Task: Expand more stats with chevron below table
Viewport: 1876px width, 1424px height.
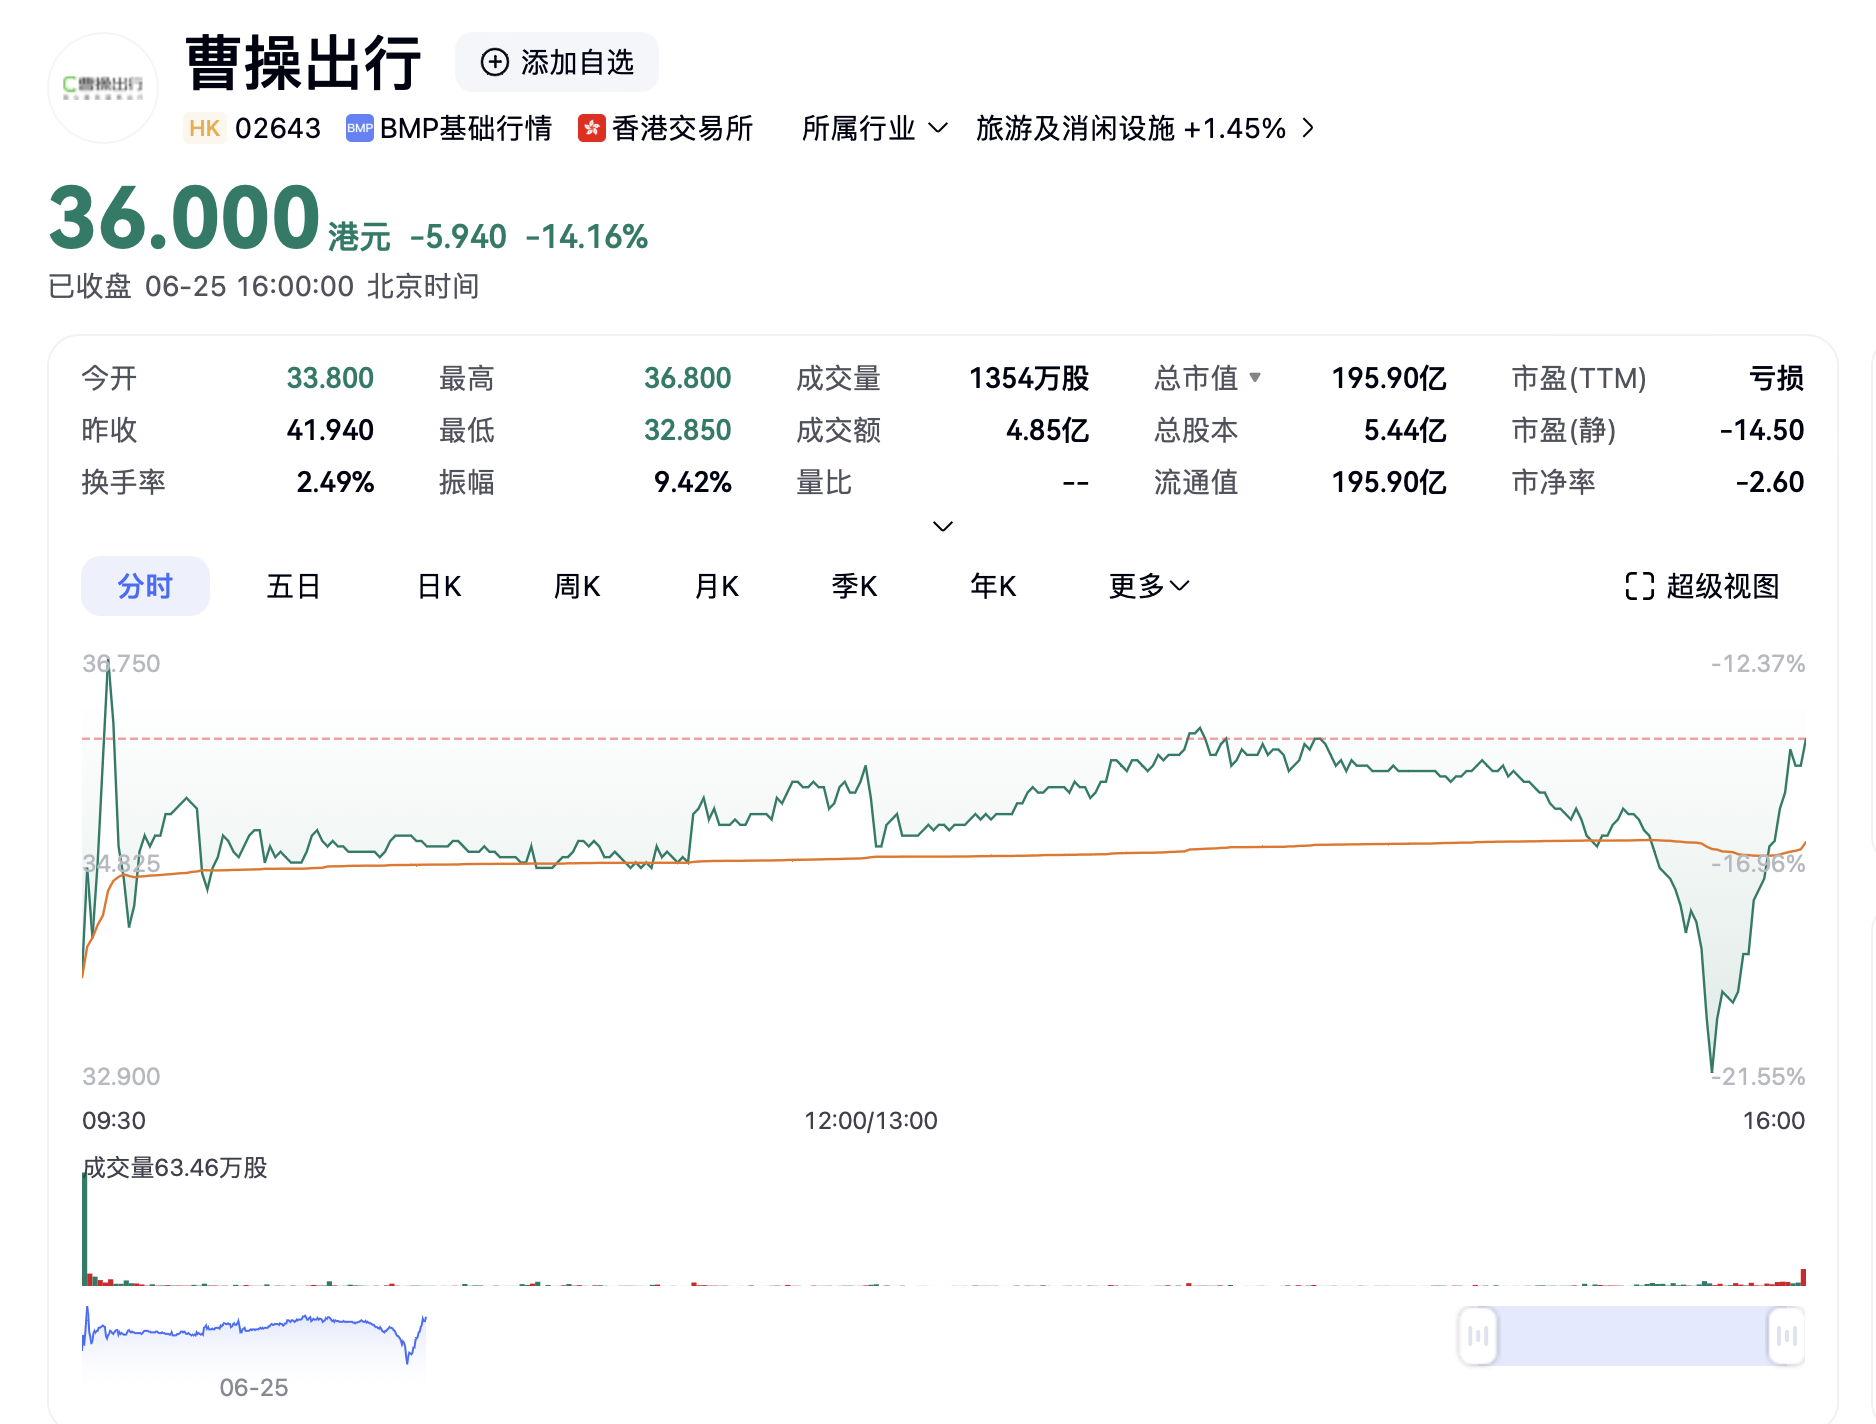Action: coord(942,526)
